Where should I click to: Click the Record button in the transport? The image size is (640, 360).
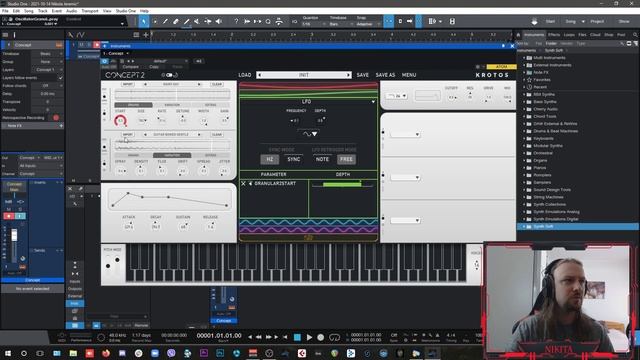[321, 337]
